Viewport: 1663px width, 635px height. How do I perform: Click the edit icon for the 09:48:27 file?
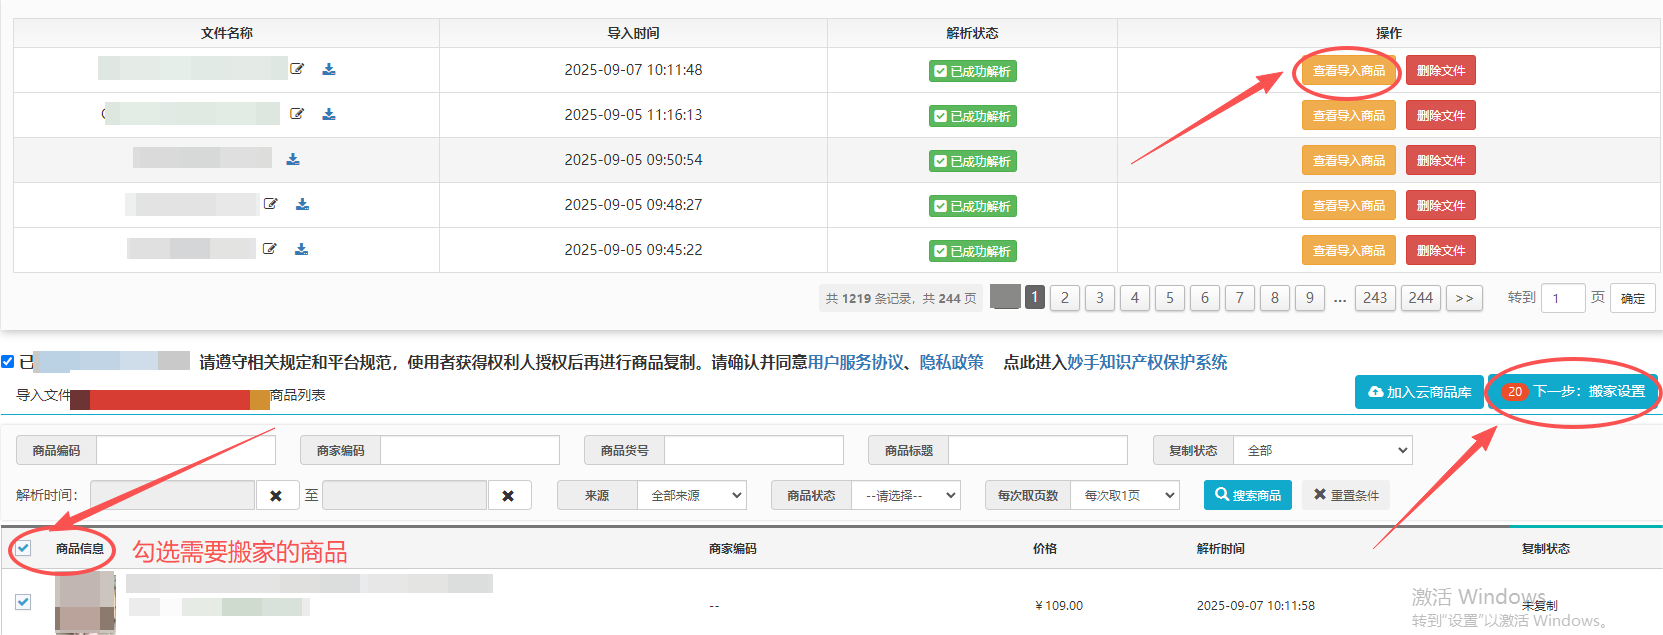(270, 204)
